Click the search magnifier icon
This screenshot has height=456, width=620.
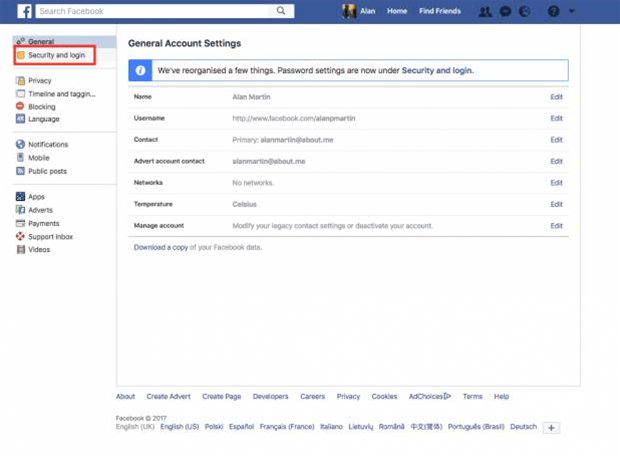point(281,11)
